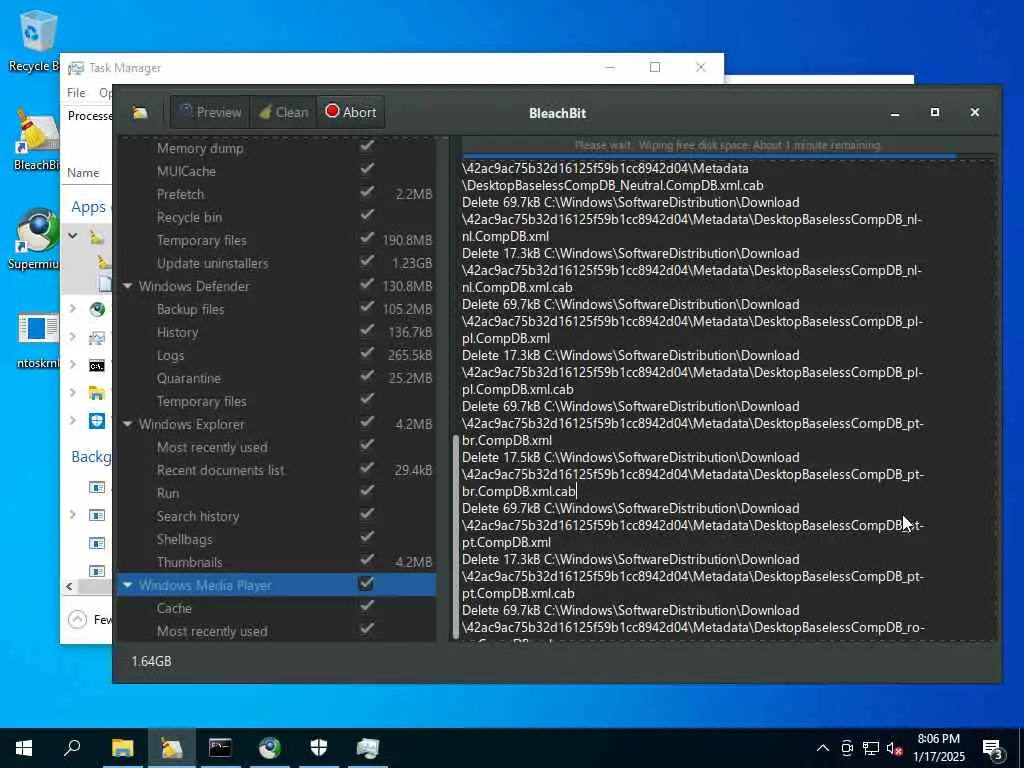Click the Meet Now tray icon
This screenshot has height=768, width=1024.
click(x=846, y=748)
